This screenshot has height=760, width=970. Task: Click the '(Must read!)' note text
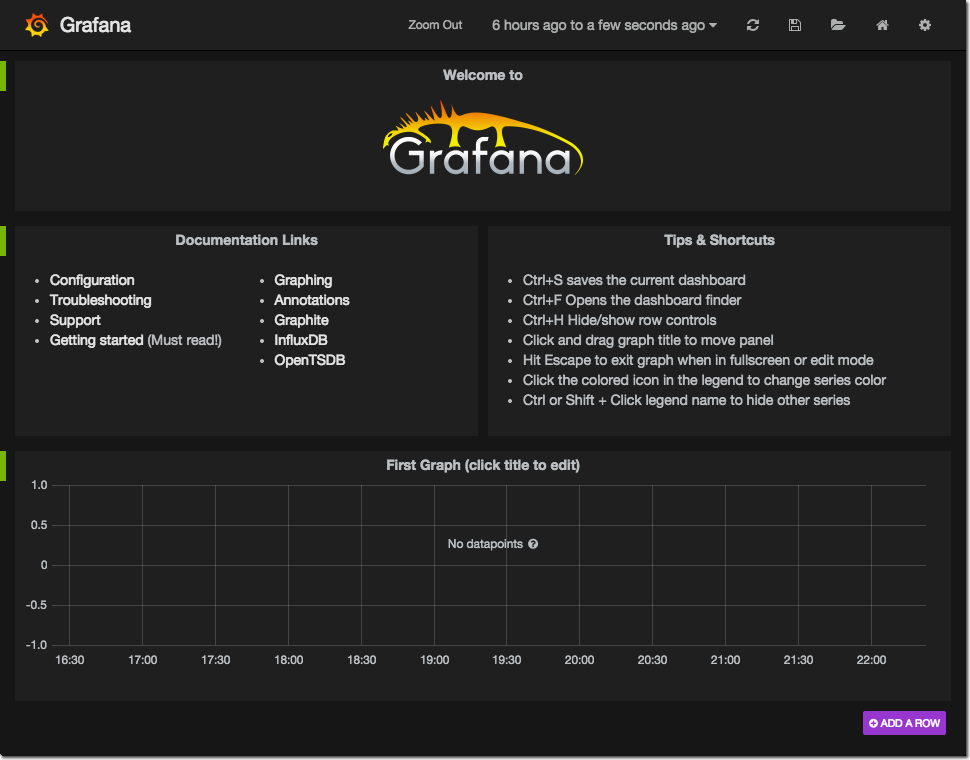point(184,340)
